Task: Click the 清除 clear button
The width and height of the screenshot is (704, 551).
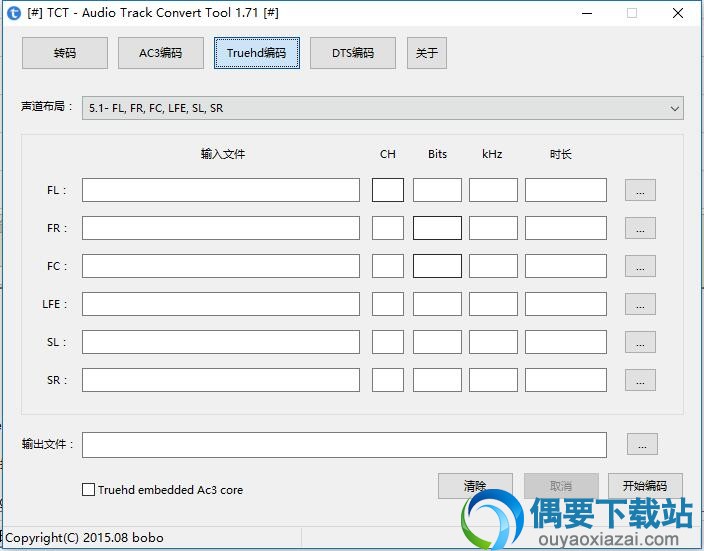Action: point(475,486)
